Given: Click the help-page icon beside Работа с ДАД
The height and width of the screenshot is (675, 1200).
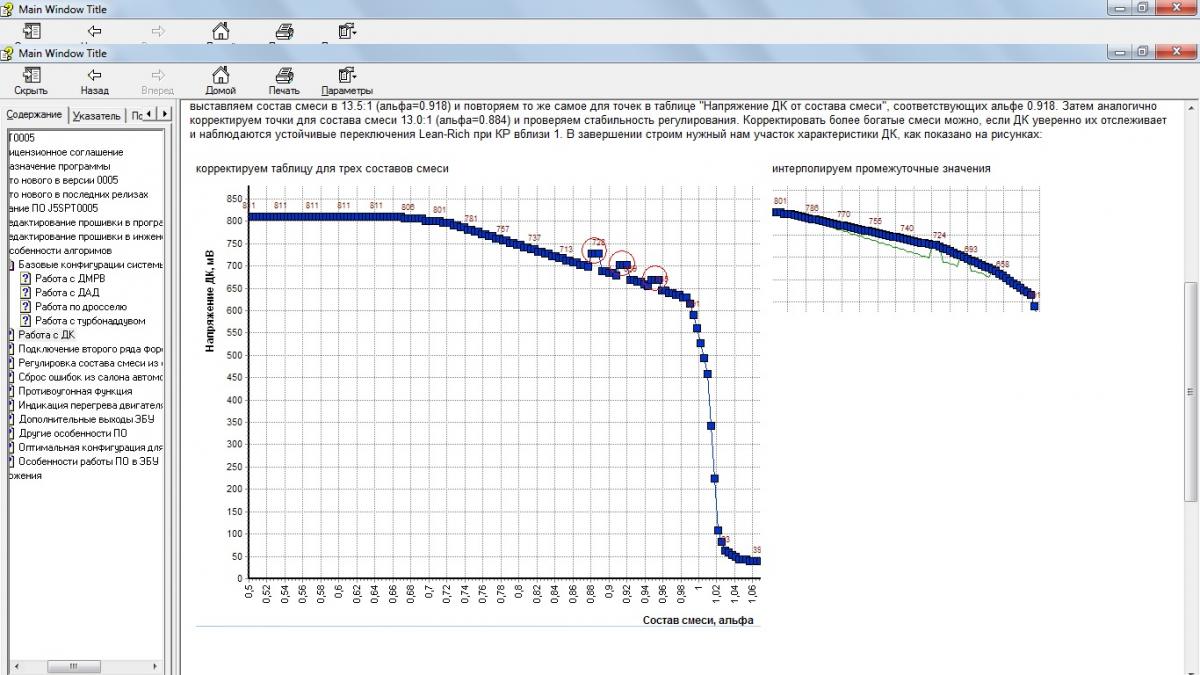Looking at the screenshot, I should [26, 293].
